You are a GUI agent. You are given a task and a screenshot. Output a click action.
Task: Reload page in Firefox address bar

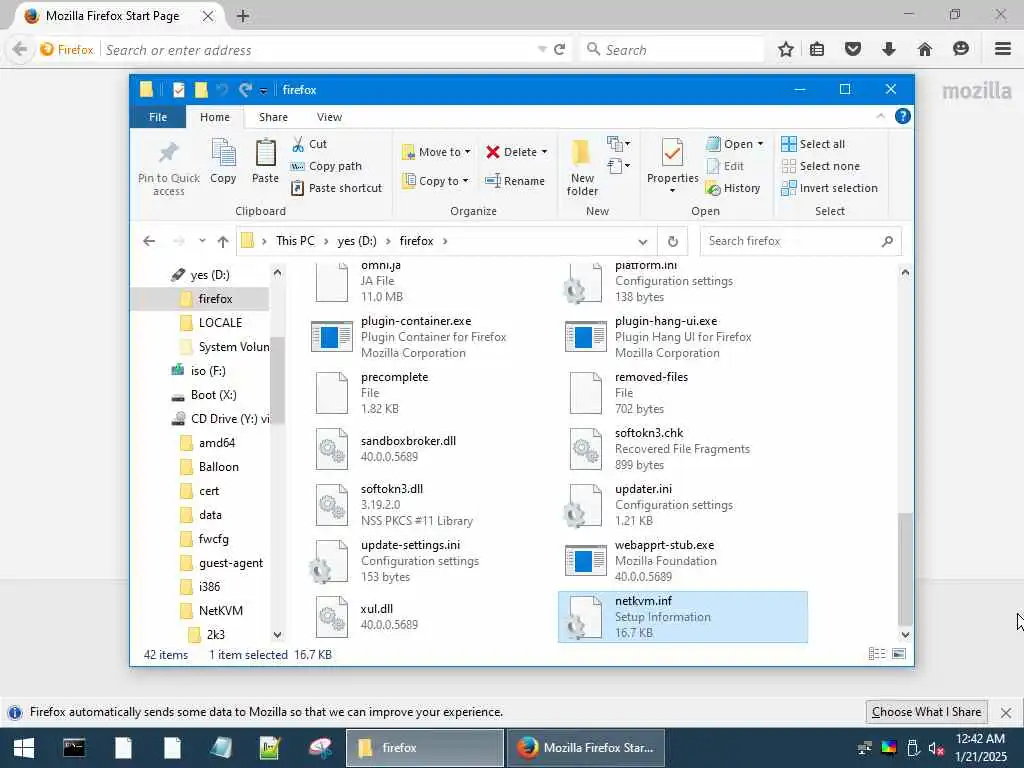tap(560, 50)
